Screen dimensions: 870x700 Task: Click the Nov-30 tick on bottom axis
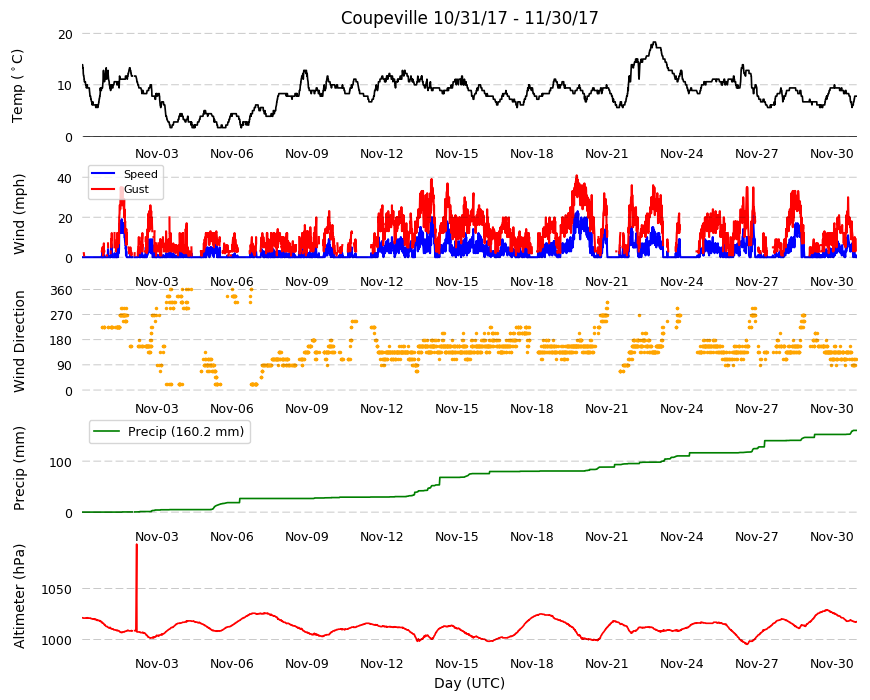[831, 663]
